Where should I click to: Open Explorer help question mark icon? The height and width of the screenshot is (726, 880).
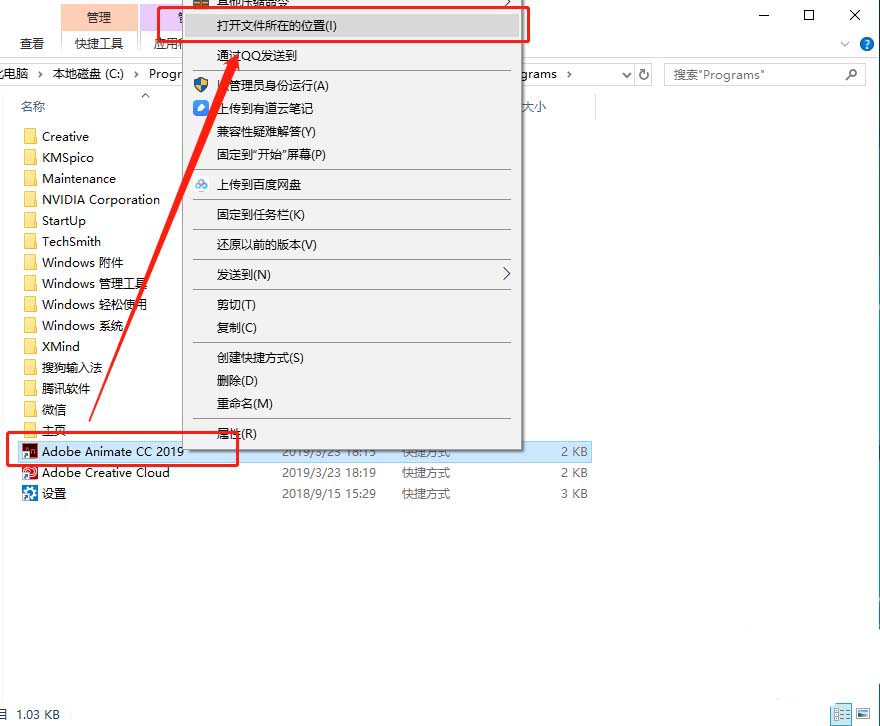pyautogui.click(x=867, y=44)
